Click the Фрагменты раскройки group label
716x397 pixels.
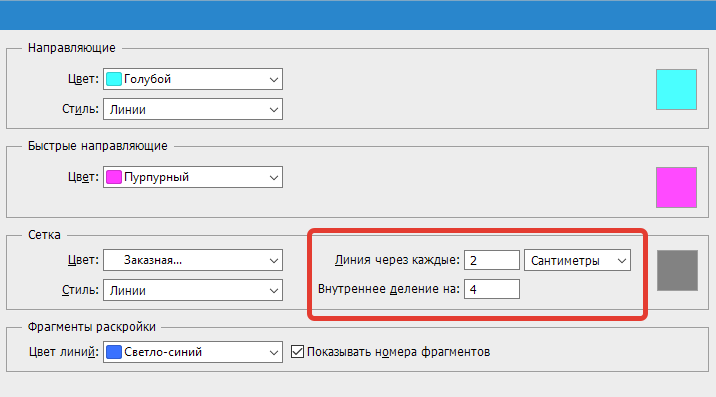click(x=92, y=327)
